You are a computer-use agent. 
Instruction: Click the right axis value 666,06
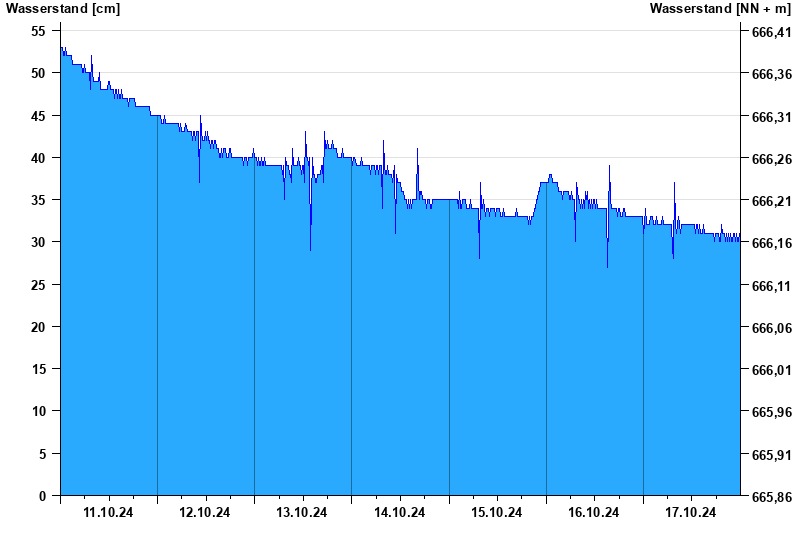pos(772,328)
